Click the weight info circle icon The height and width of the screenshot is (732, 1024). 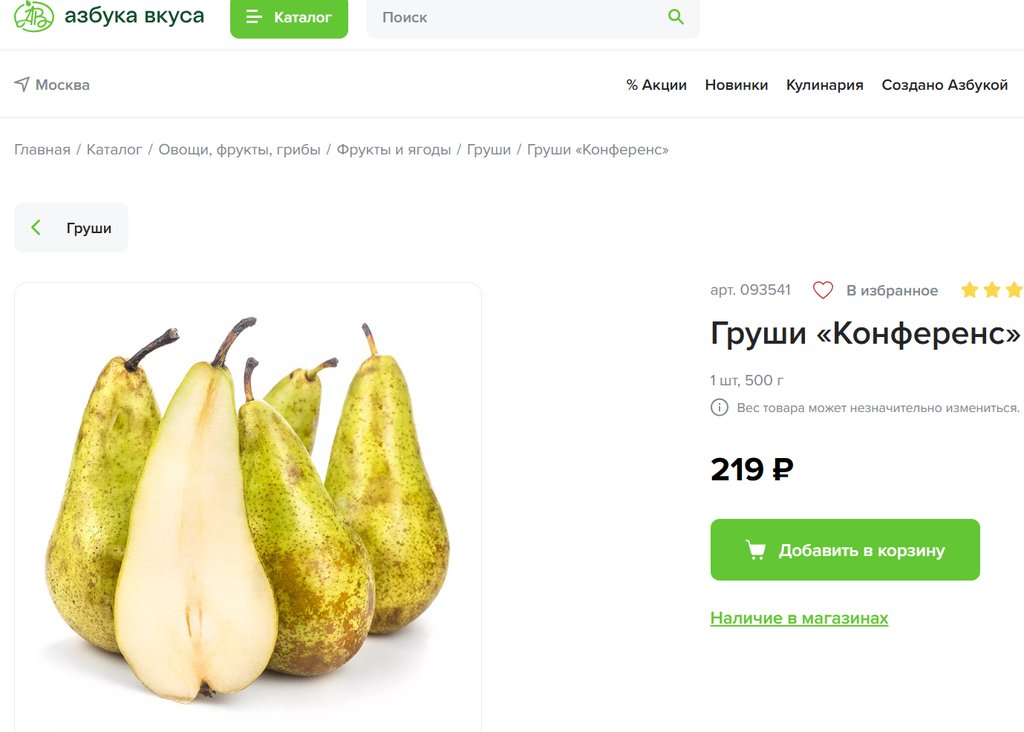(719, 407)
